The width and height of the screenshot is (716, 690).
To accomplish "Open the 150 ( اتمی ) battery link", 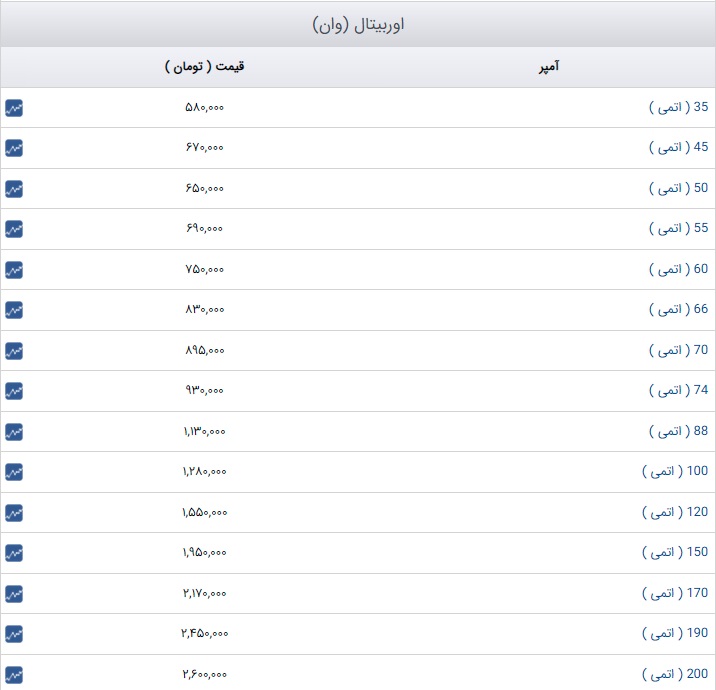I will [x=675, y=552].
